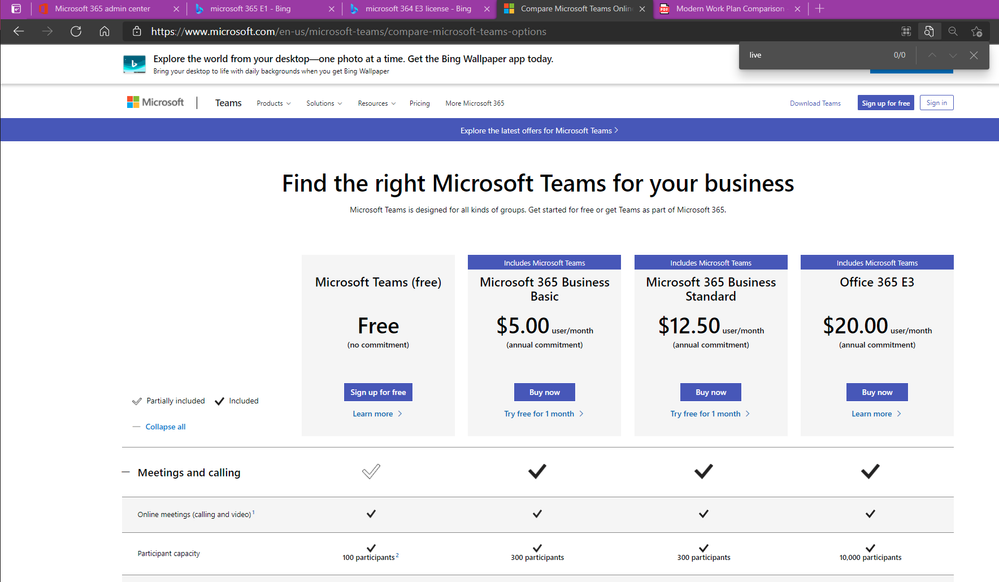Click the Bing Wallpaper app icon
The width and height of the screenshot is (999, 582).
(x=134, y=64)
